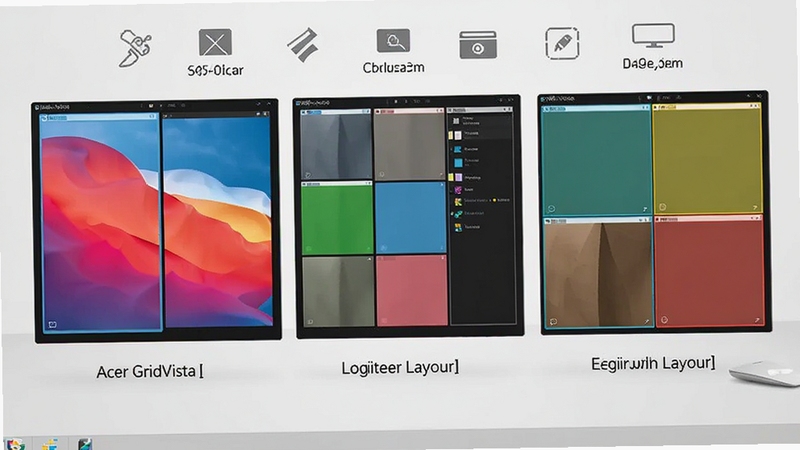The image size is (800, 450).
Task: Click the Egiirwrih Layour label
Action: click(x=653, y=364)
